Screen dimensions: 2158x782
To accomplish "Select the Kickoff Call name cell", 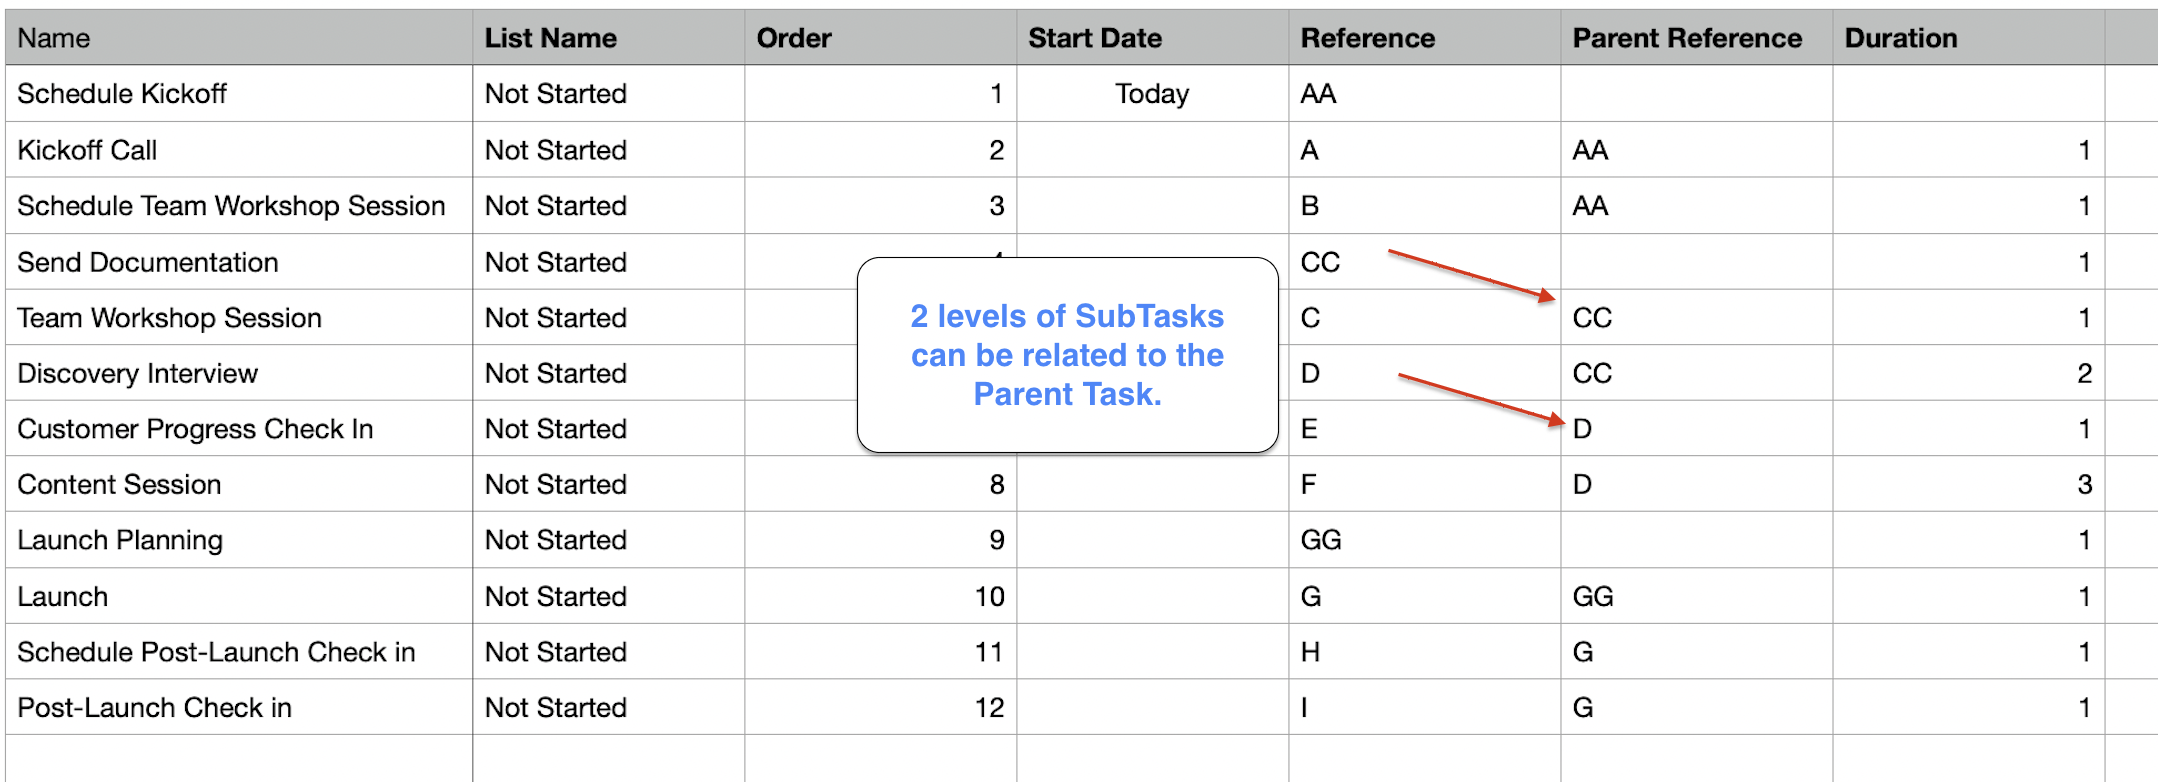I will tap(238, 150).
